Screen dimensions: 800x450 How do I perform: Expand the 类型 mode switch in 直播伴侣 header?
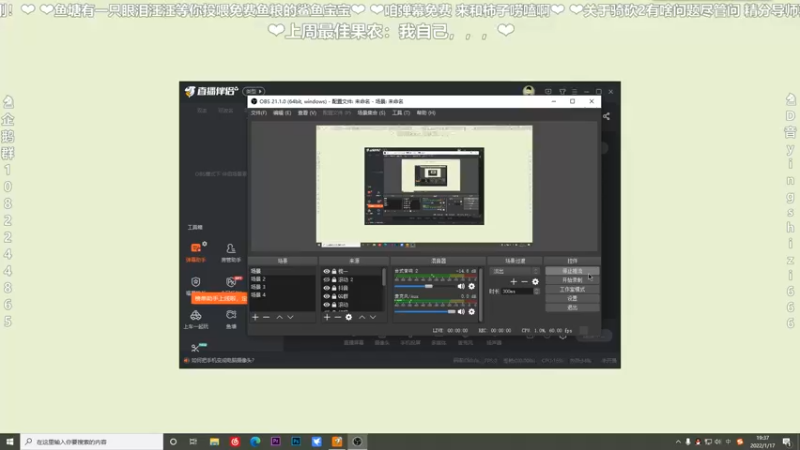254,91
